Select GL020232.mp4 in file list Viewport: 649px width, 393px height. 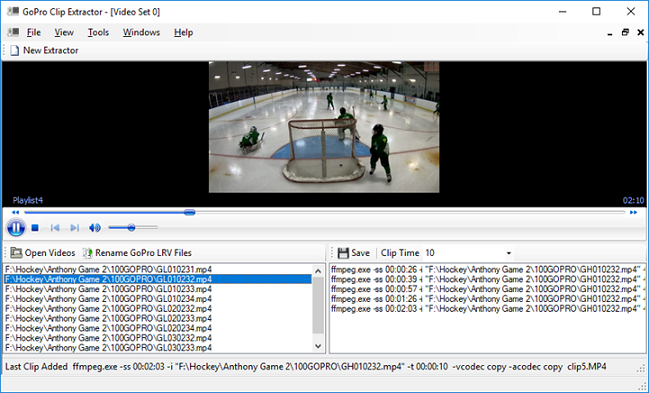coord(158,309)
